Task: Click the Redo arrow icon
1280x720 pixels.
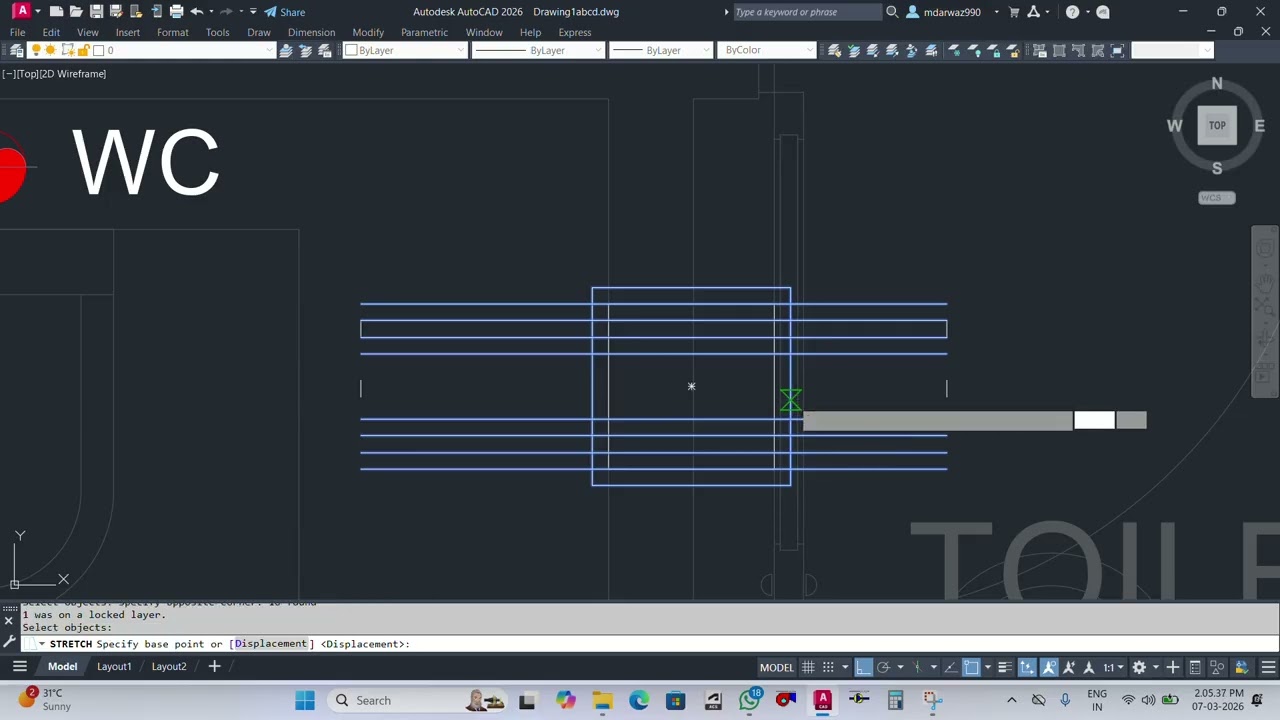Action: pos(226,11)
